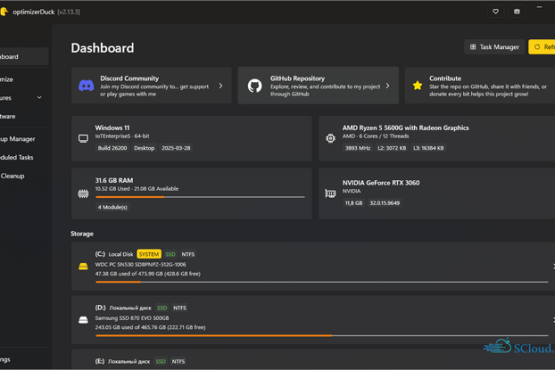Viewport: 555px width, 370px height.
Task: Click the Desktop tag under Windows 11
Action: [x=144, y=148]
